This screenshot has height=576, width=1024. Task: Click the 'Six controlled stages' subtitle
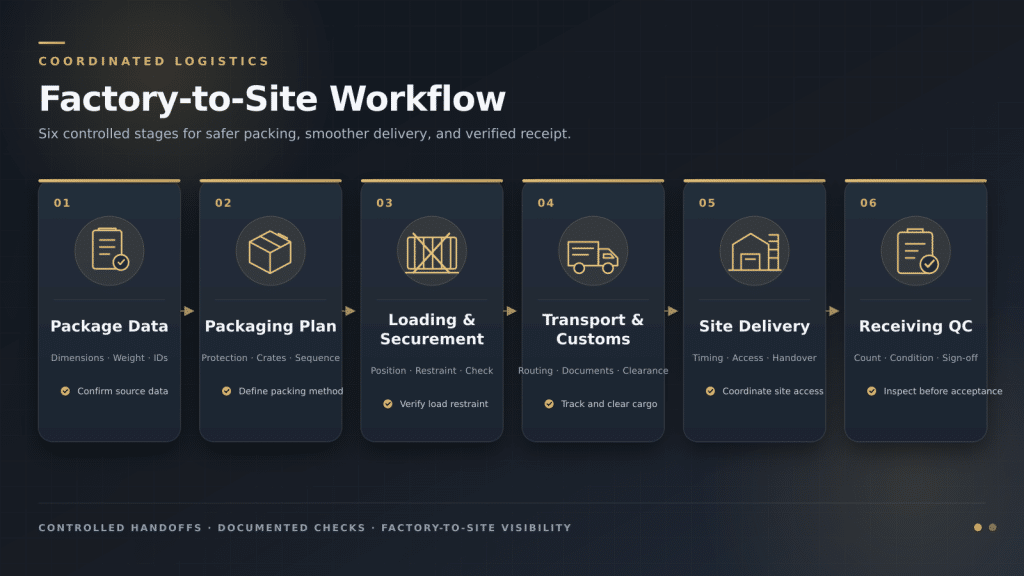304,134
